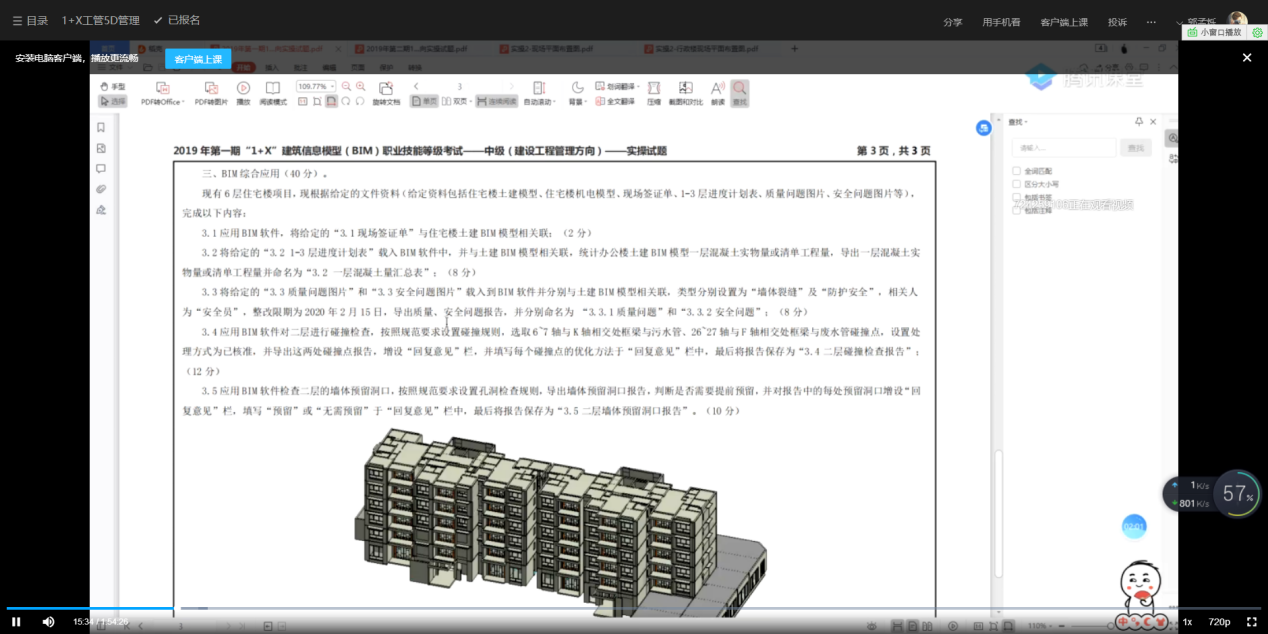The width and height of the screenshot is (1268, 634).
Task: Open the zoom percentage dropdown showing 109.77%
Action: (x=330, y=85)
